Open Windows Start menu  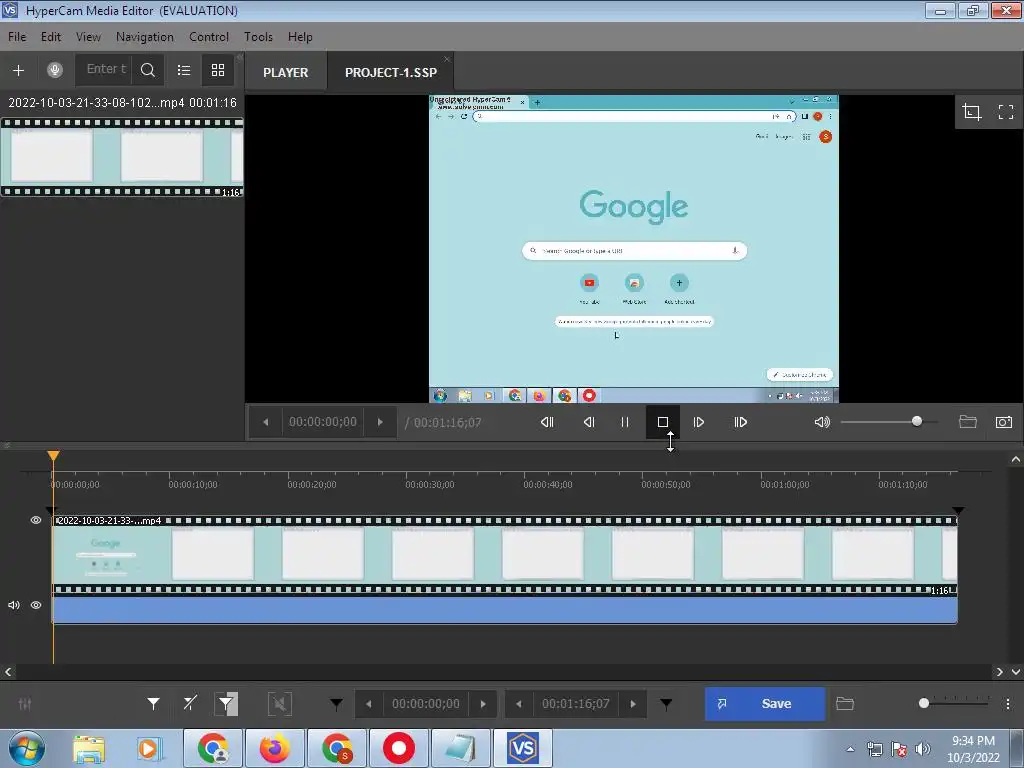(26, 748)
